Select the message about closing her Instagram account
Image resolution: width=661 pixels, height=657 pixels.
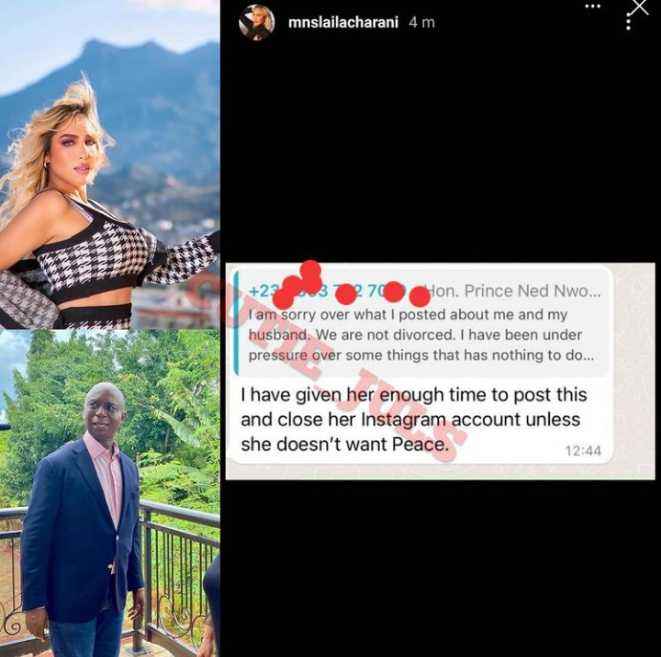point(413,419)
